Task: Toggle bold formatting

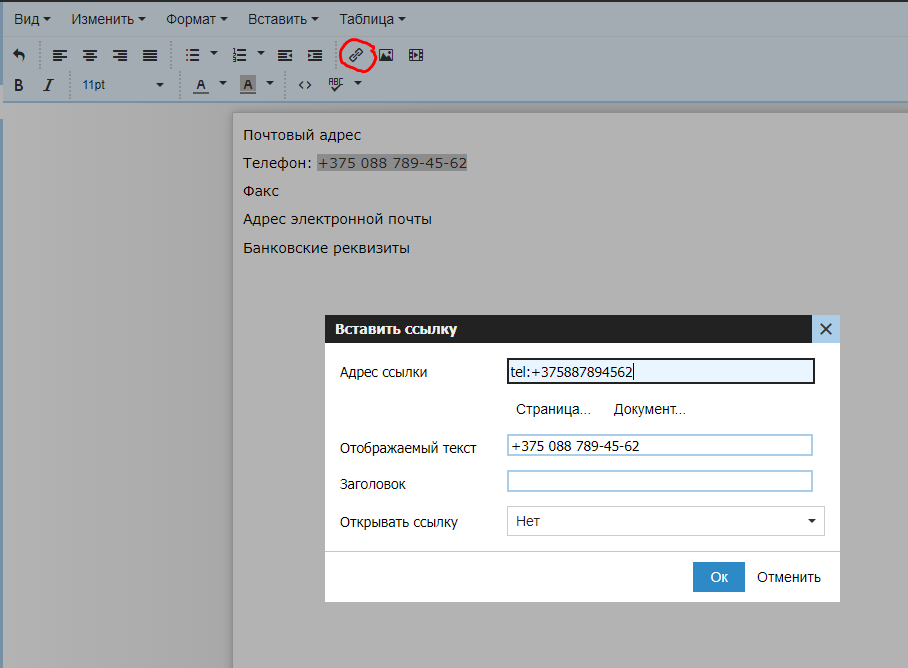Action: [19, 85]
